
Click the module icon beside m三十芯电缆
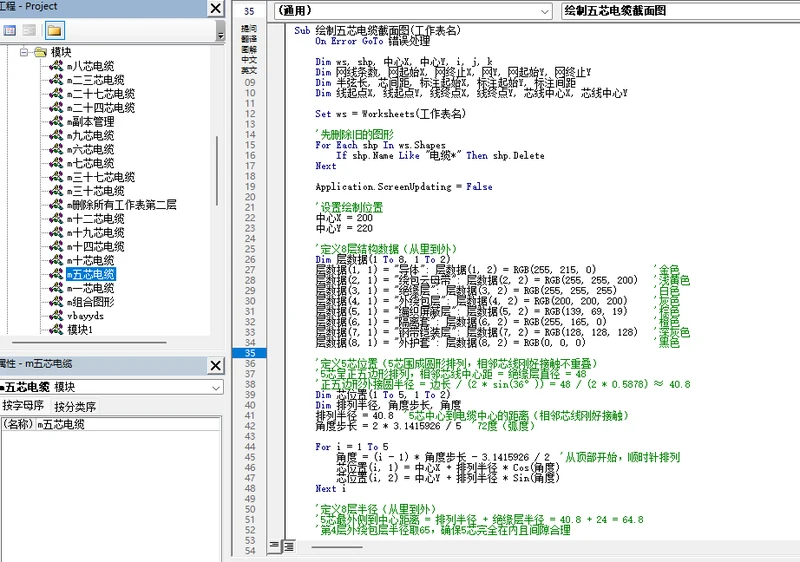56,191
